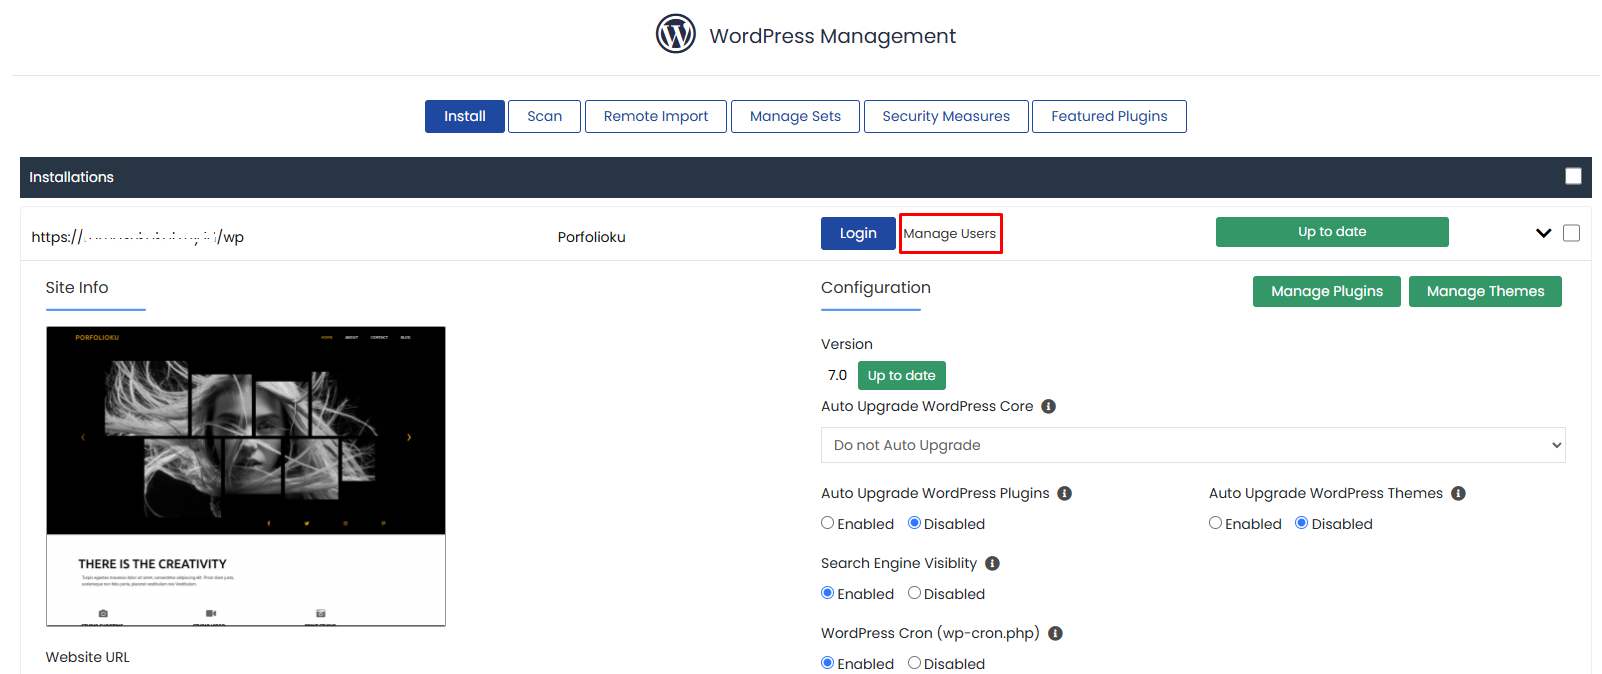Viewport: 1602px width, 674px height.
Task: Click the Configuration heading
Action: click(x=876, y=287)
